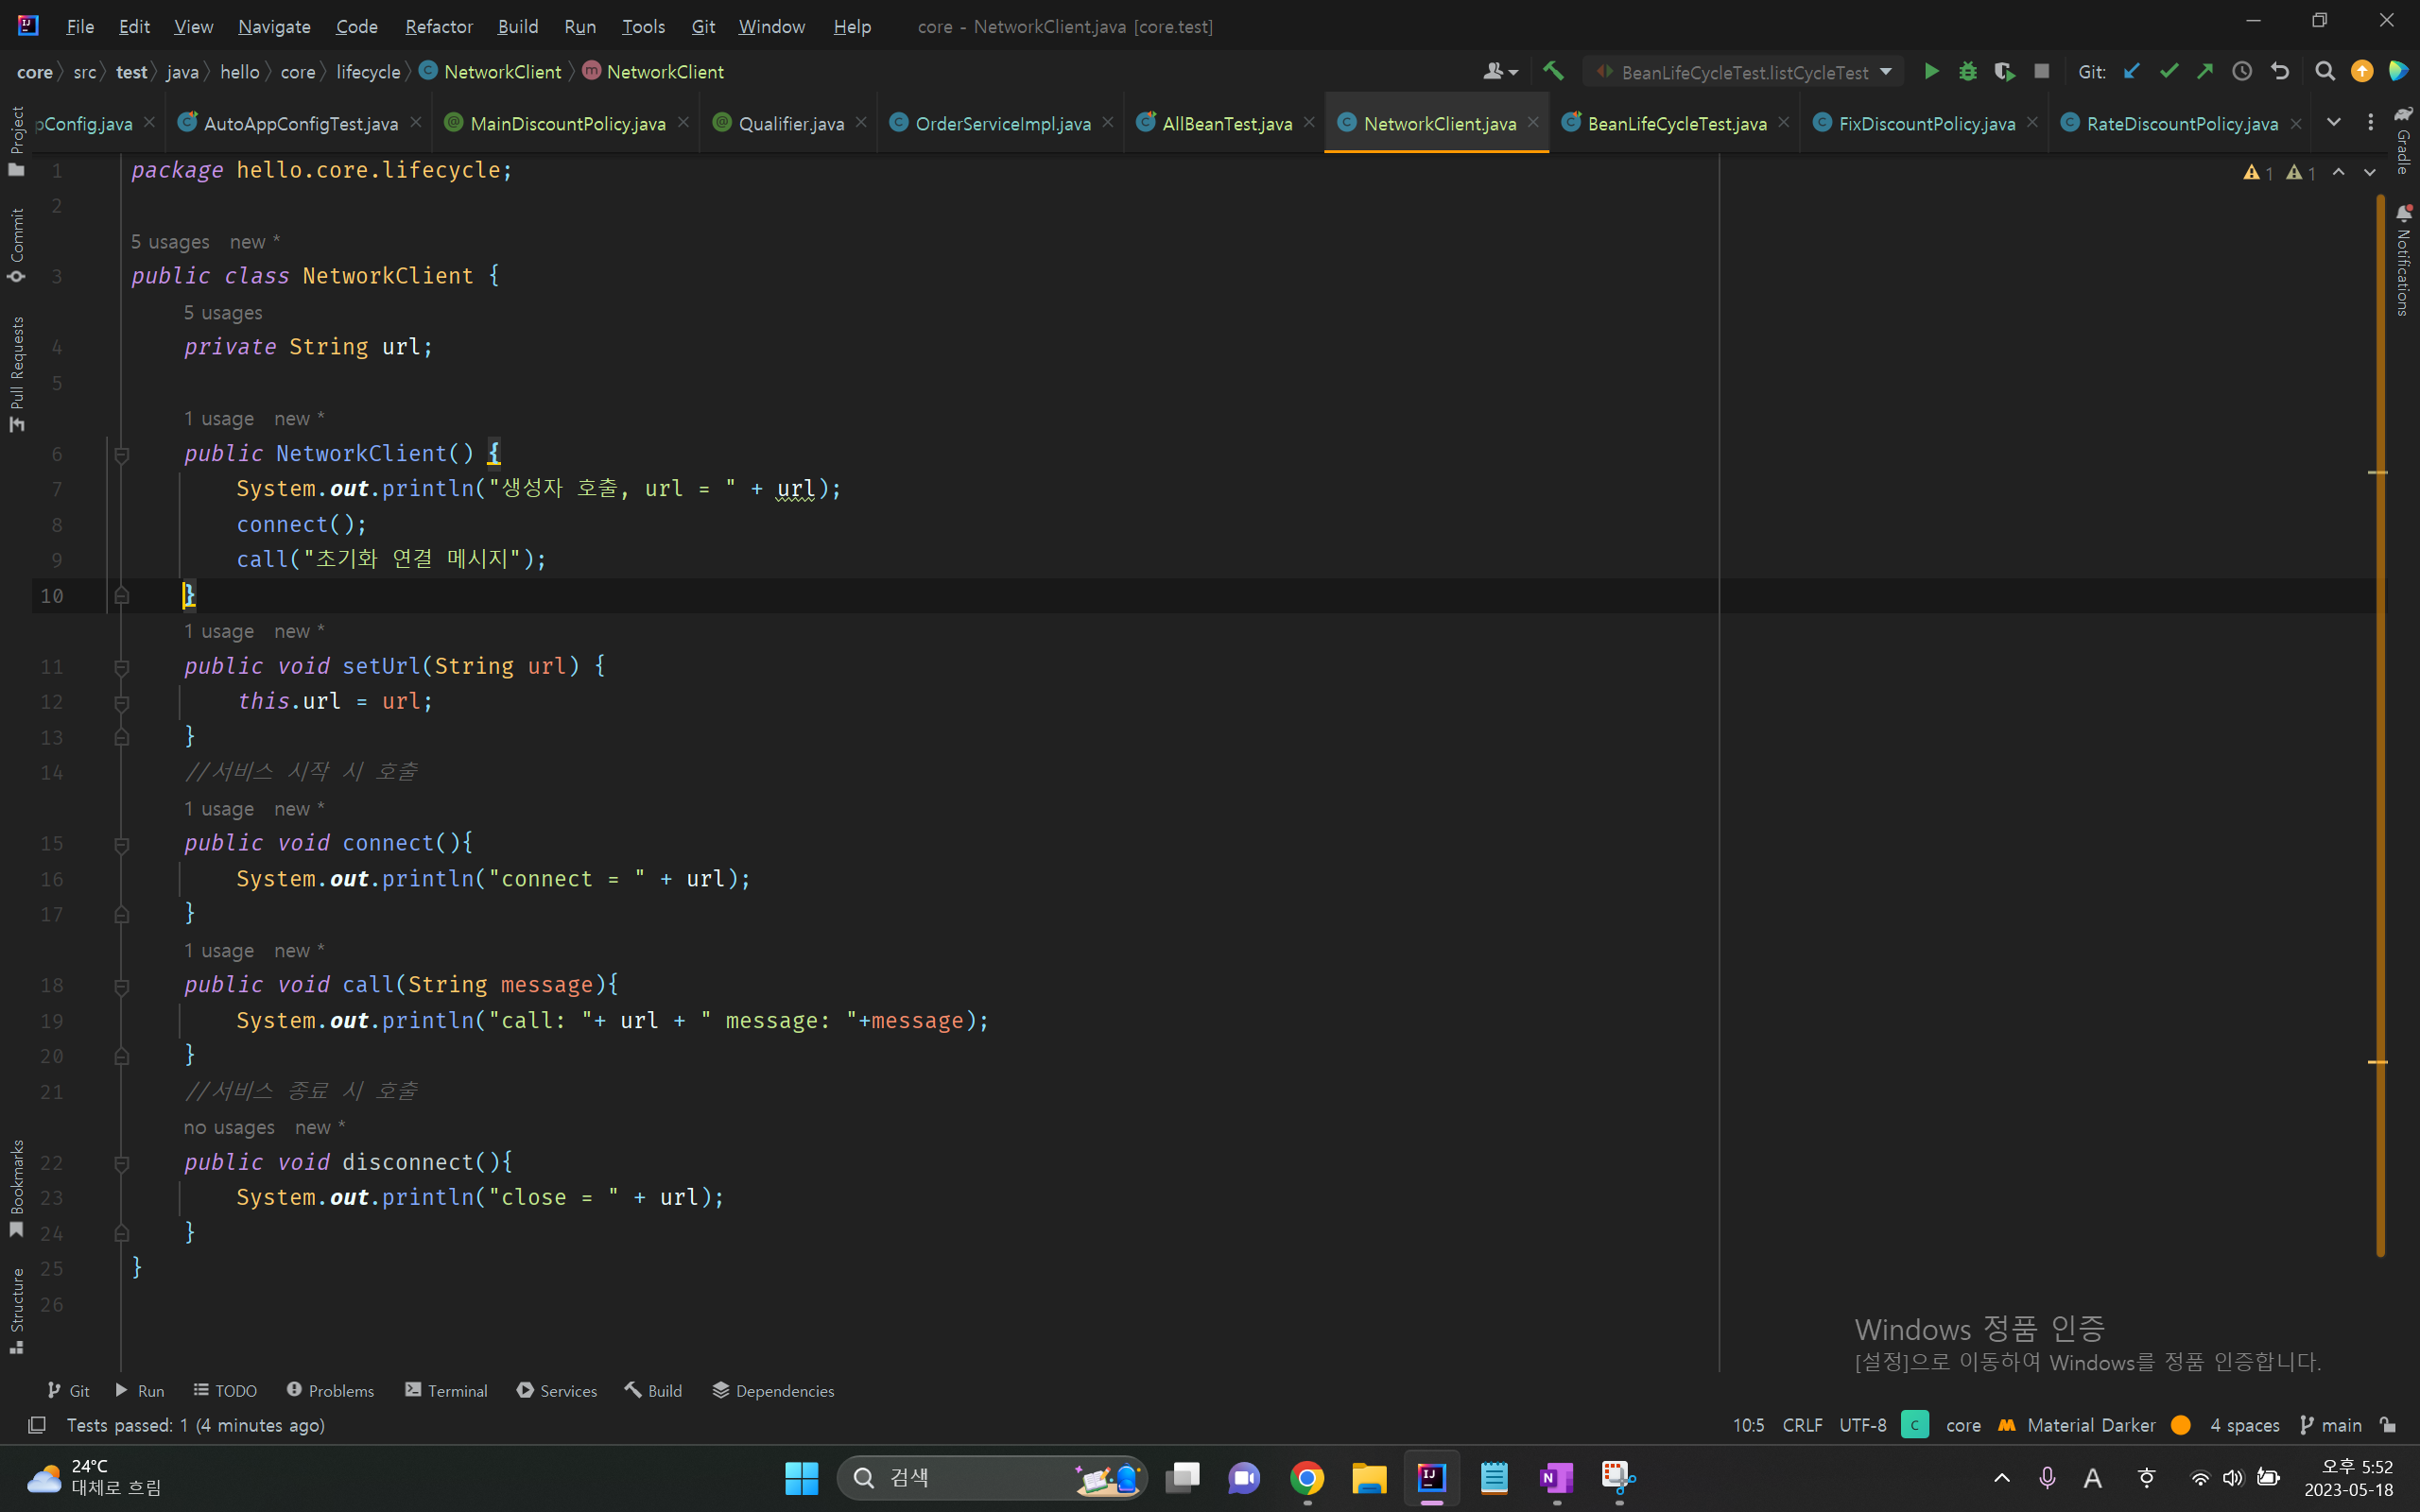Image resolution: width=2420 pixels, height=1512 pixels.
Task: Click cursor position 10:5 indicator
Action: pyautogui.click(x=1748, y=1425)
